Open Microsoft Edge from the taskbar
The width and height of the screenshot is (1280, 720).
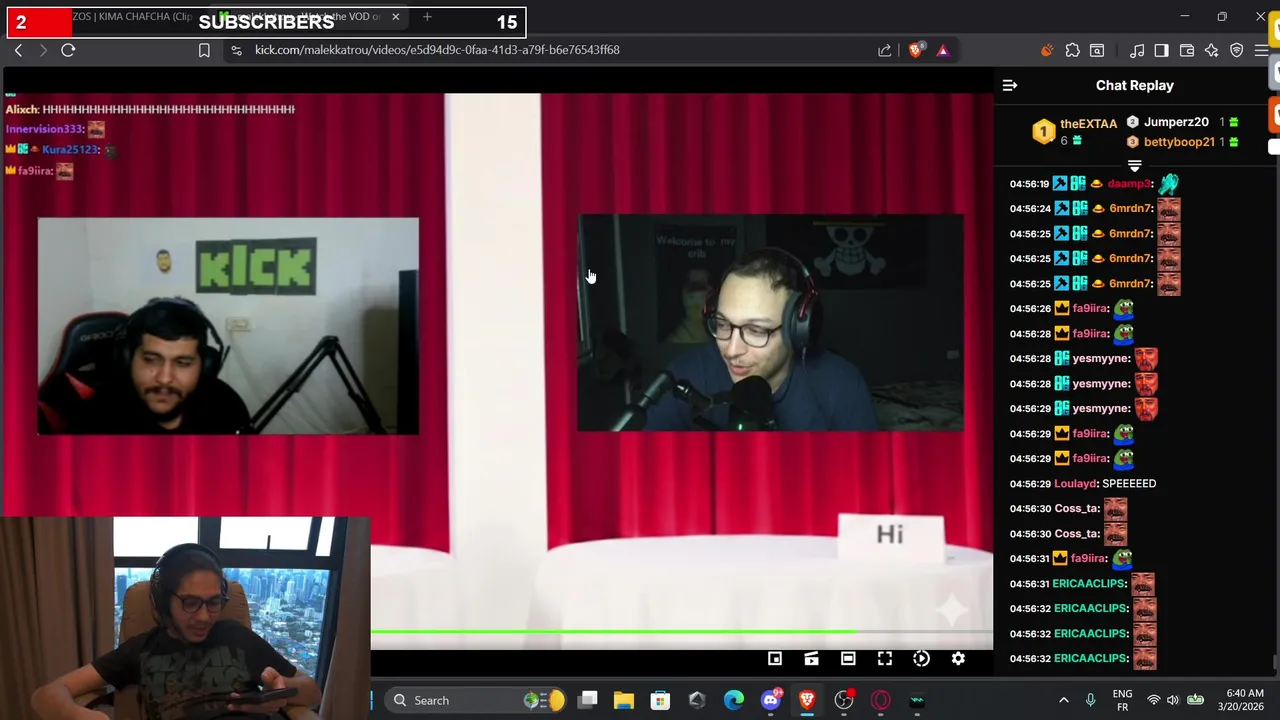pos(734,700)
